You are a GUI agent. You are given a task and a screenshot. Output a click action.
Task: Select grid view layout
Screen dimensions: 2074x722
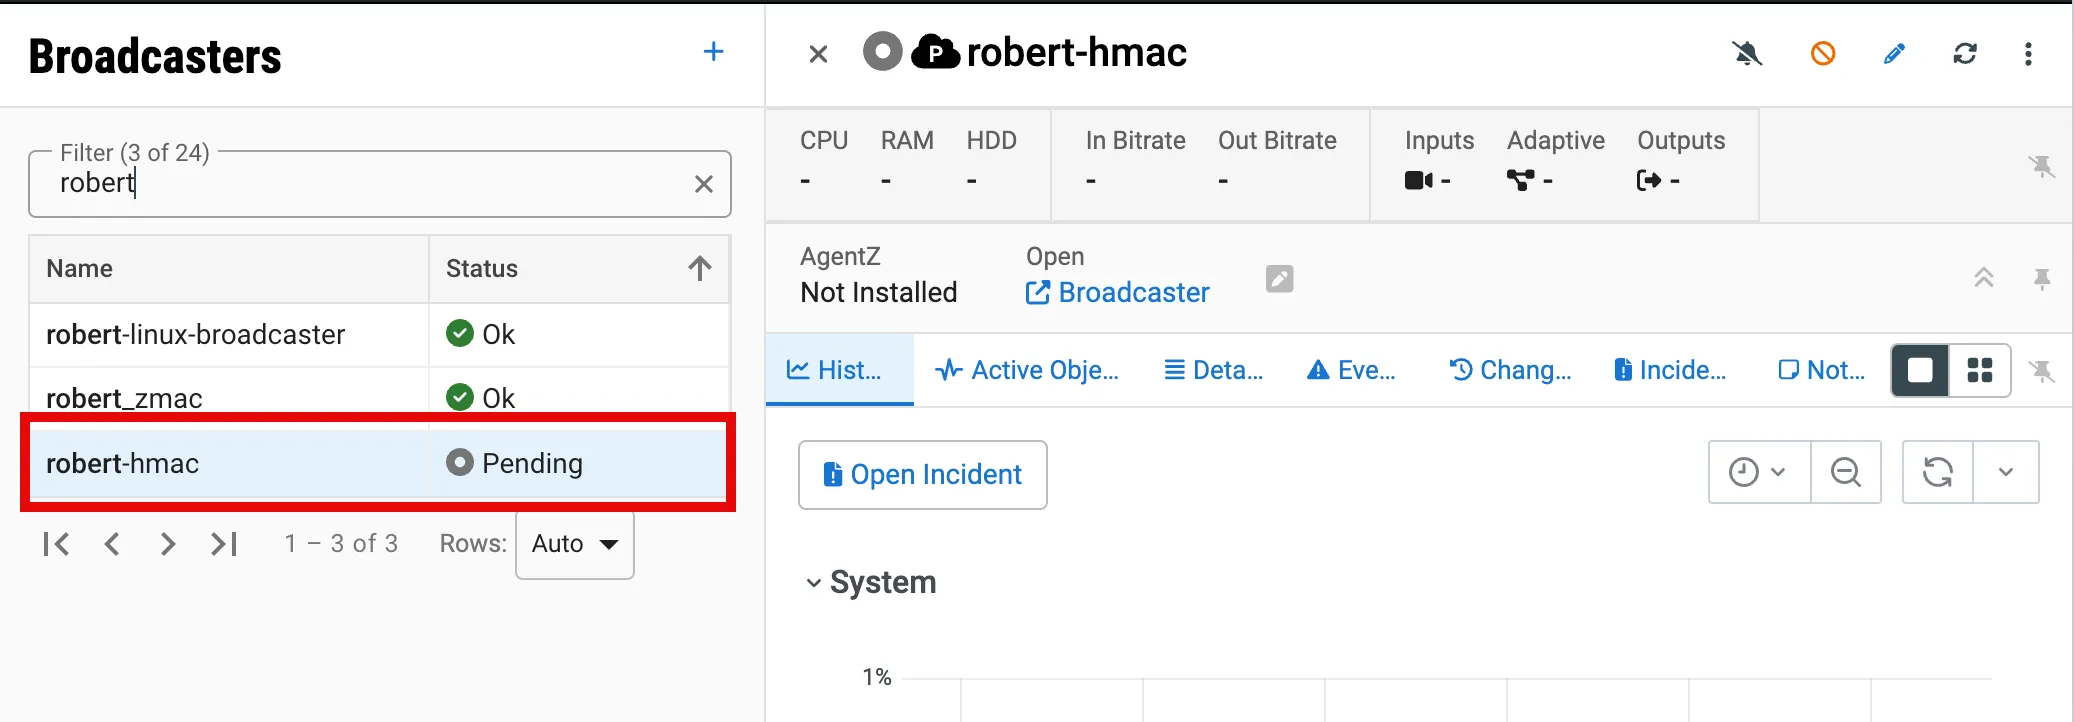(1980, 371)
